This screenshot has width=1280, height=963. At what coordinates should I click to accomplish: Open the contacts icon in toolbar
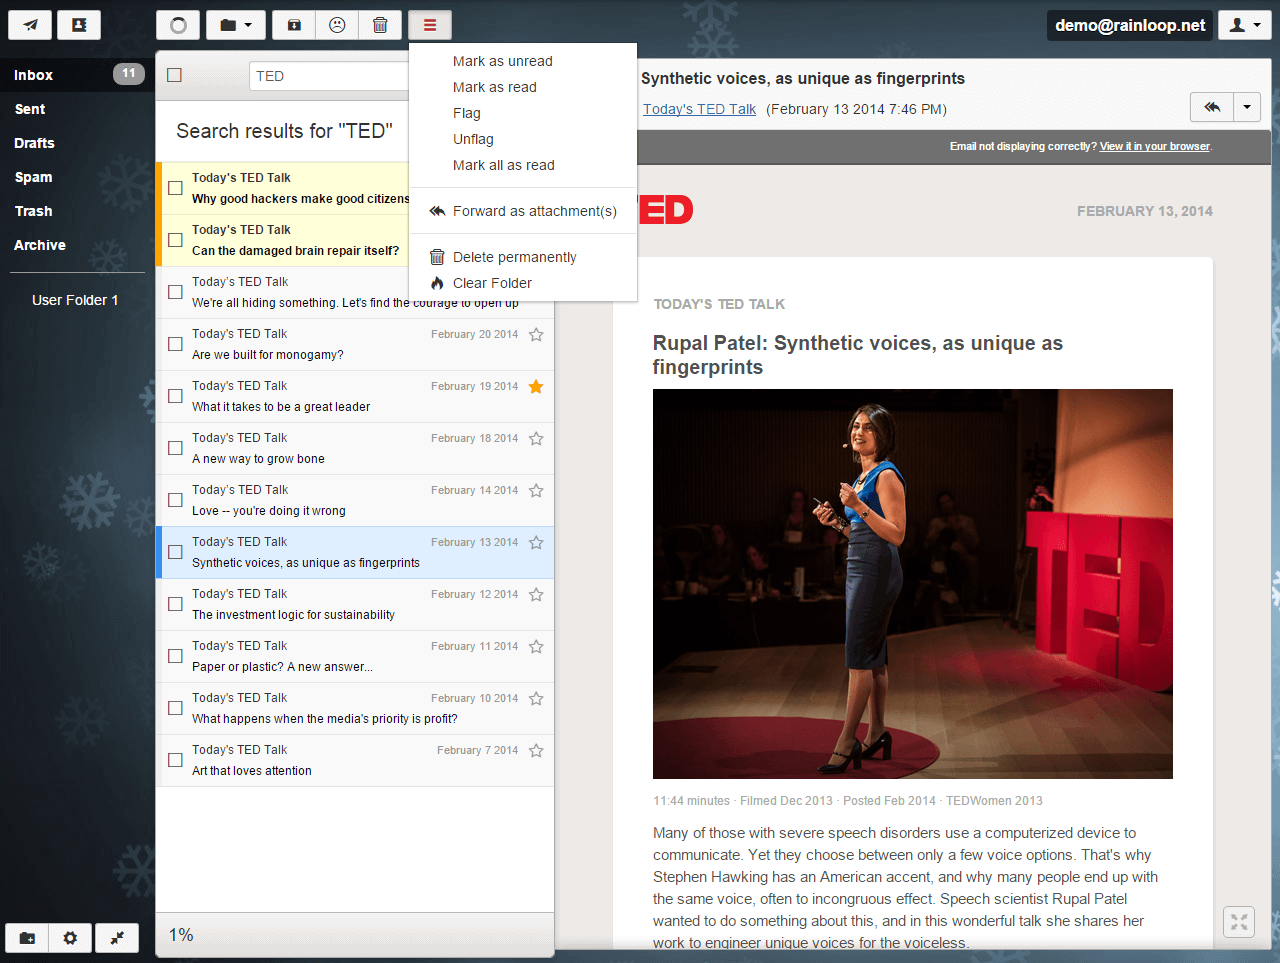click(79, 25)
